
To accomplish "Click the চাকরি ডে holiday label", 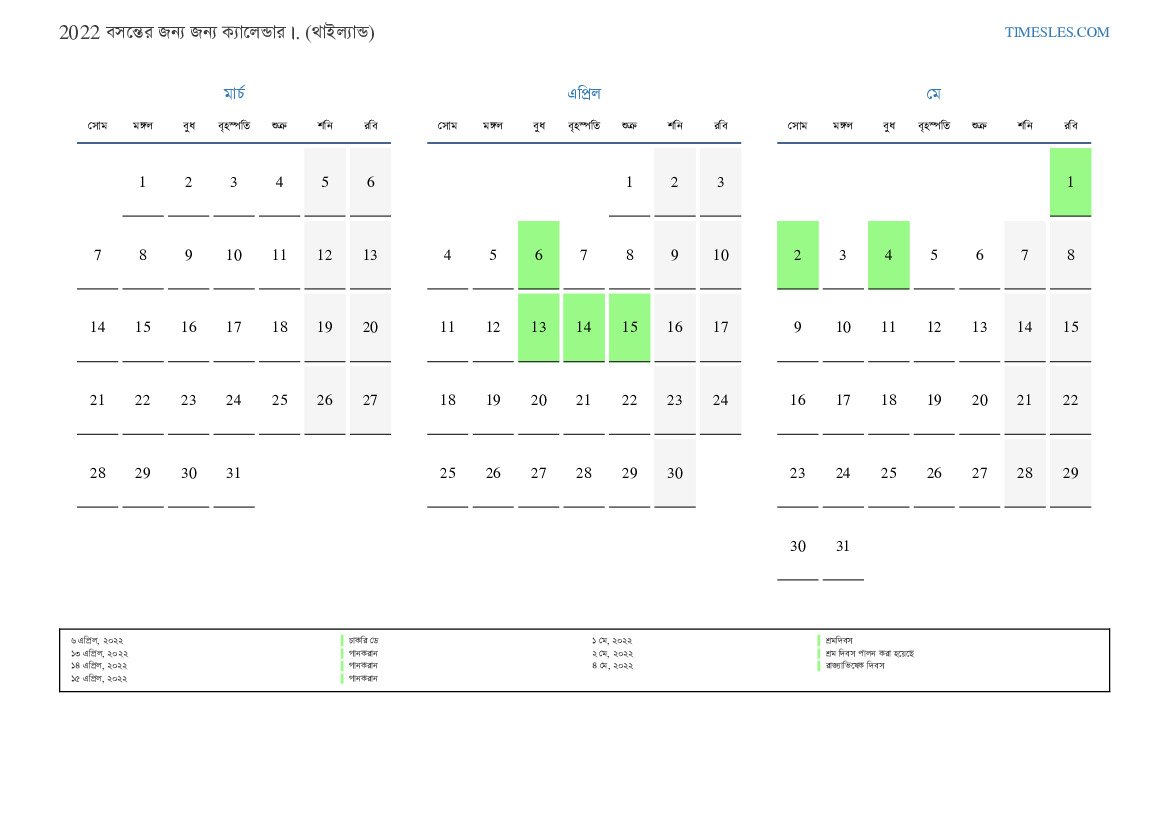I will [x=363, y=641].
